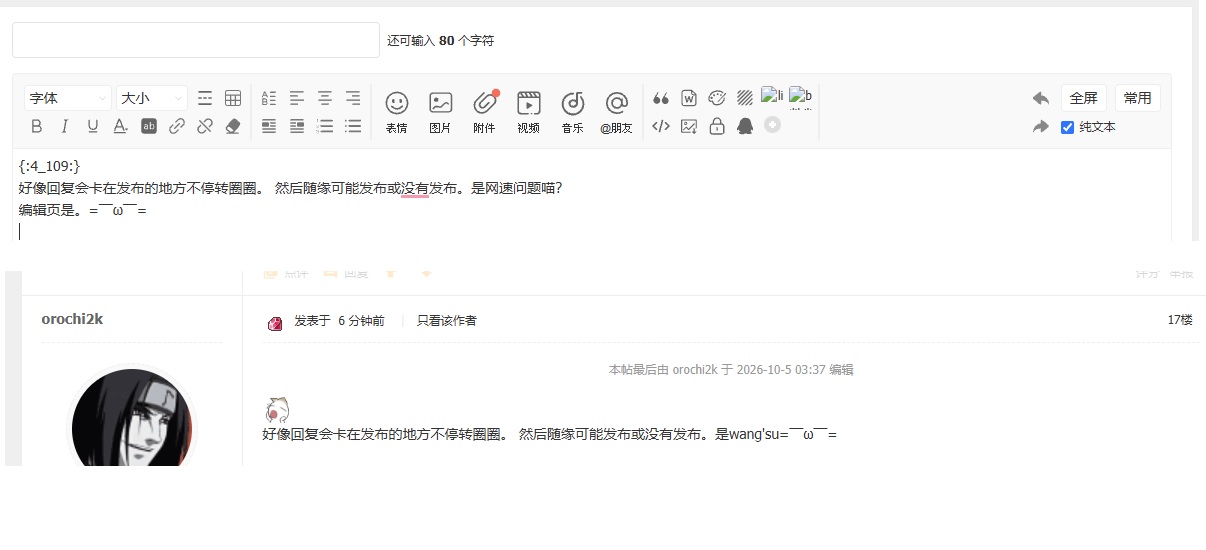Insert a video via 视频
Viewport: 1206px width, 550px height.
click(529, 112)
